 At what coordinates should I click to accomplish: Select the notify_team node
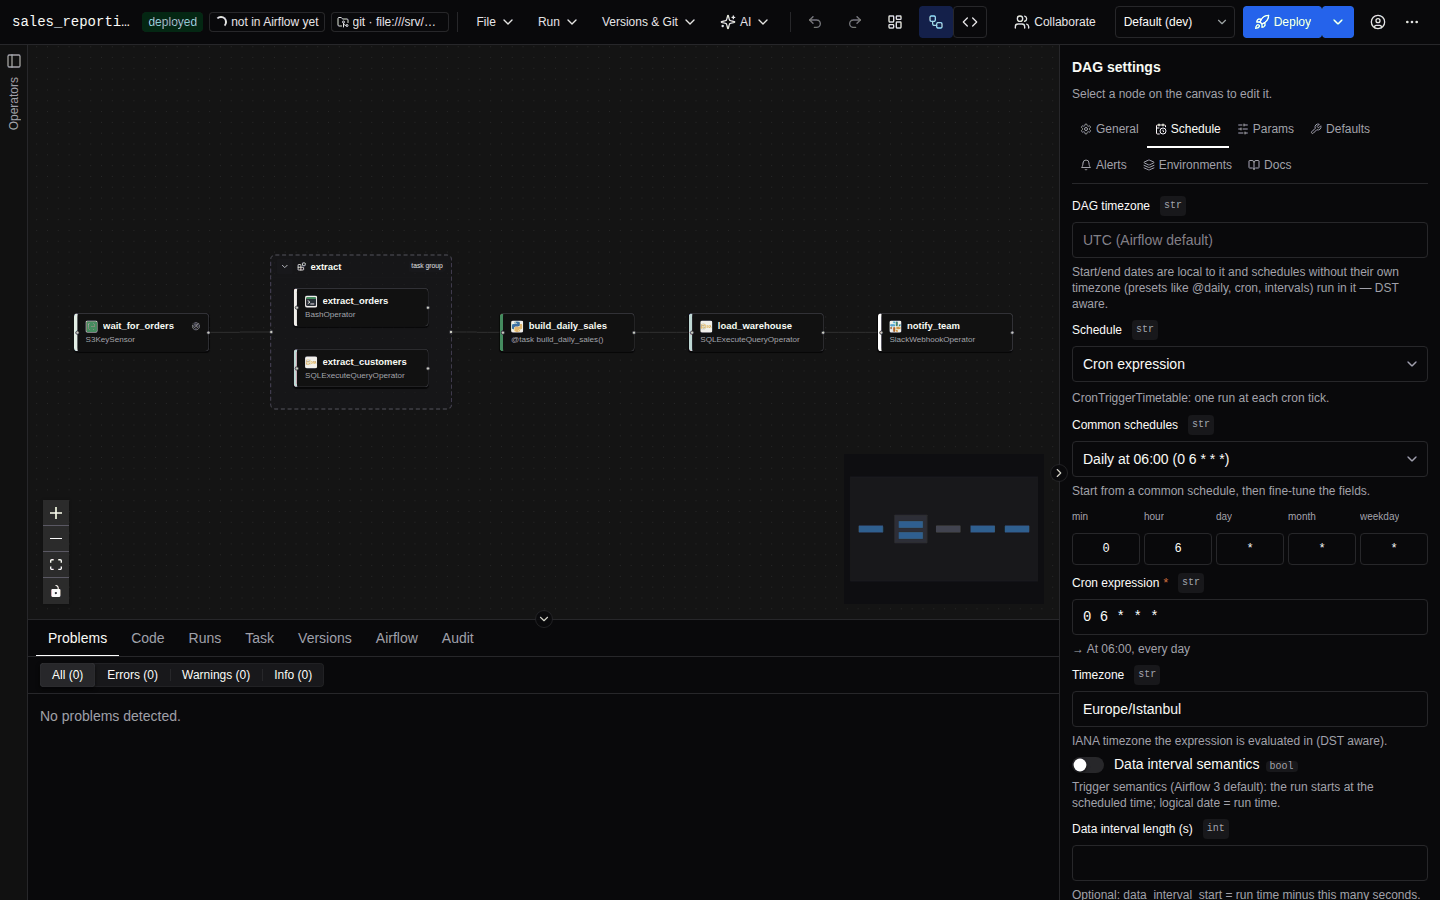click(945, 332)
